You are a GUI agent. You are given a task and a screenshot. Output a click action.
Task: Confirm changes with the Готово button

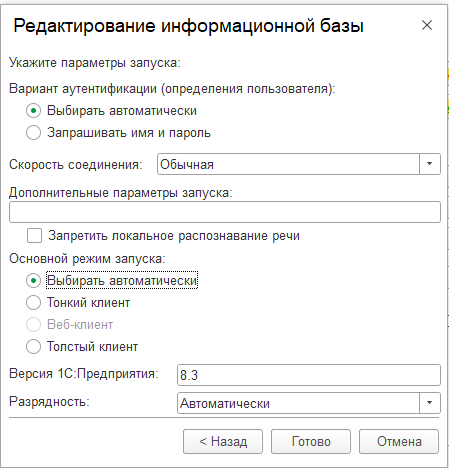[311, 441]
